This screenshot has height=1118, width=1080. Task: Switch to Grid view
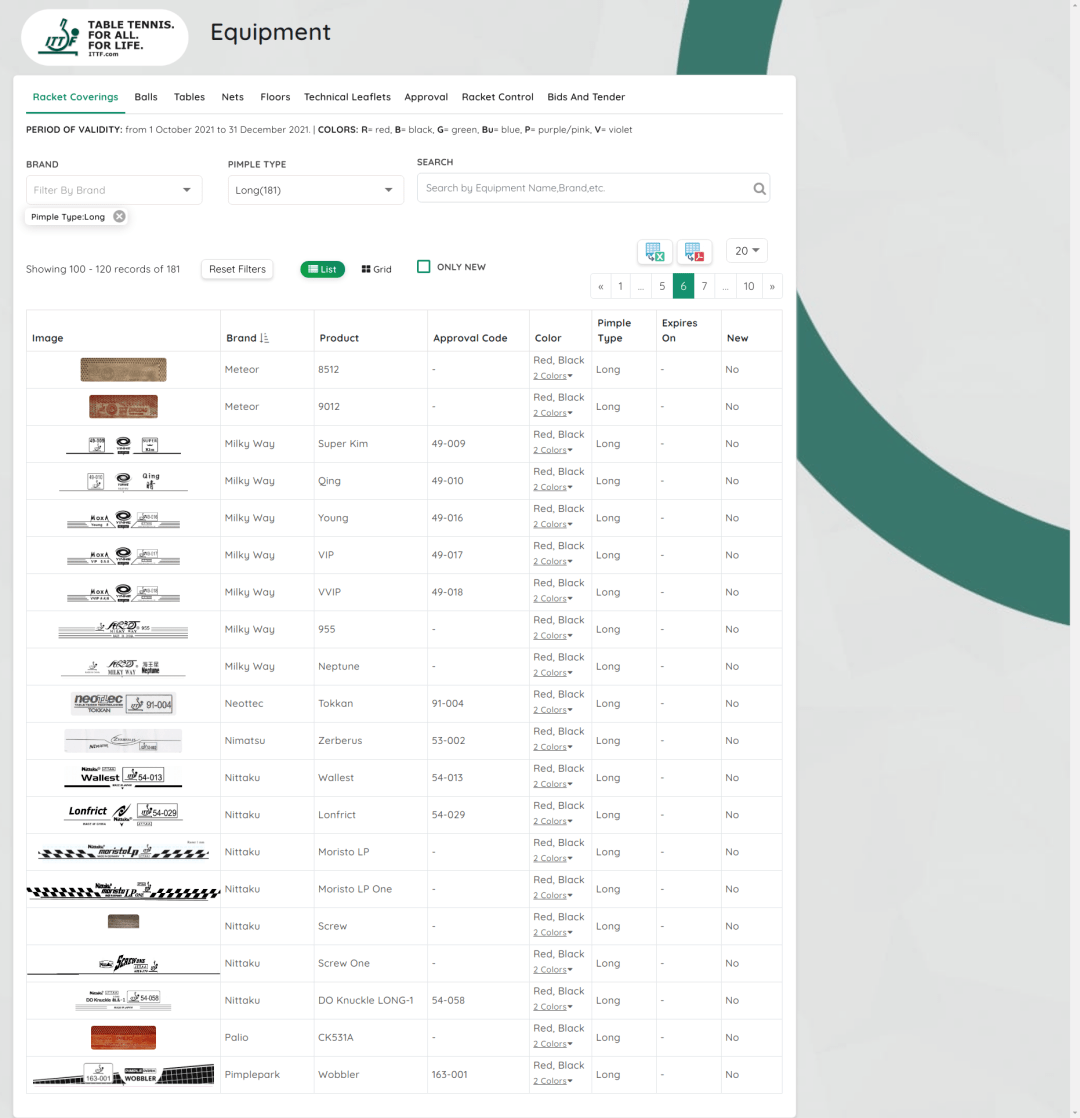click(x=377, y=269)
